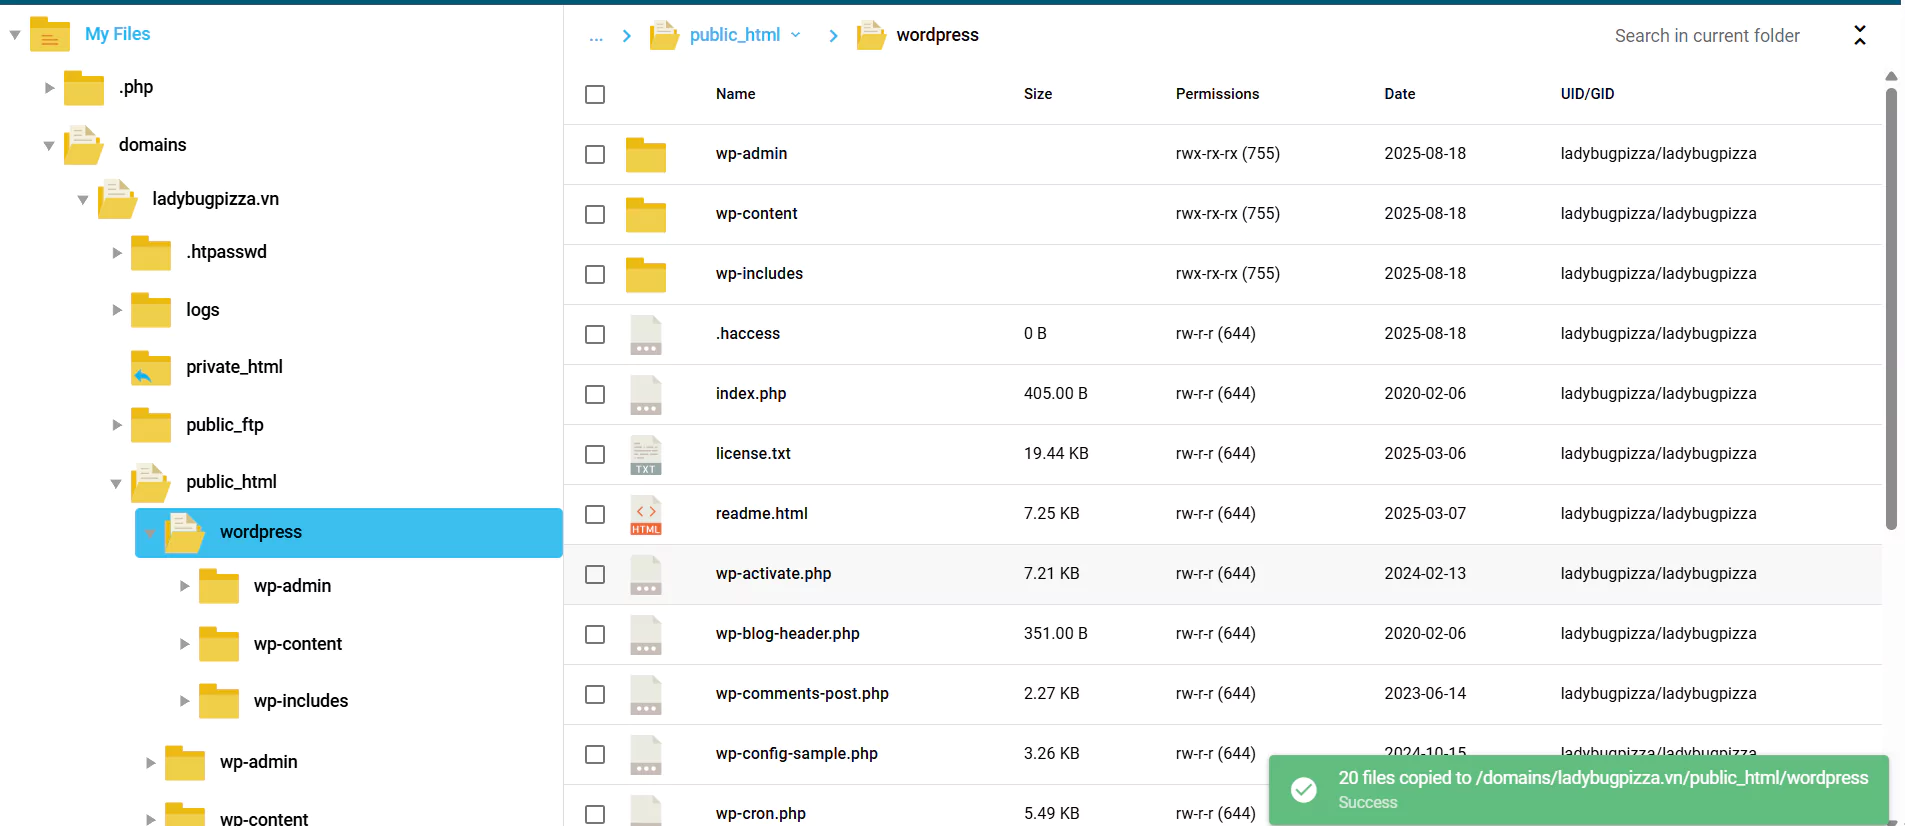Open wp-comments-post.php file name
The height and width of the screenshot is (826, 1905).
pos(802,694)
